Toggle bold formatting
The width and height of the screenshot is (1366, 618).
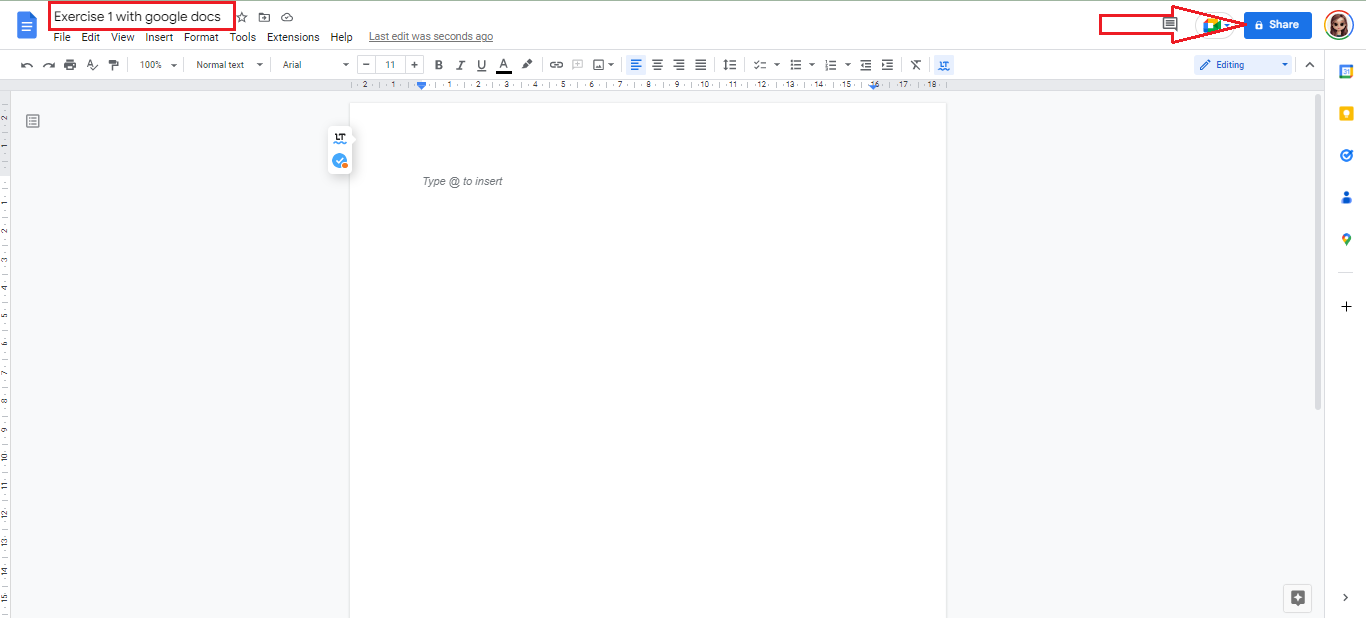click(x=438, y=65)
